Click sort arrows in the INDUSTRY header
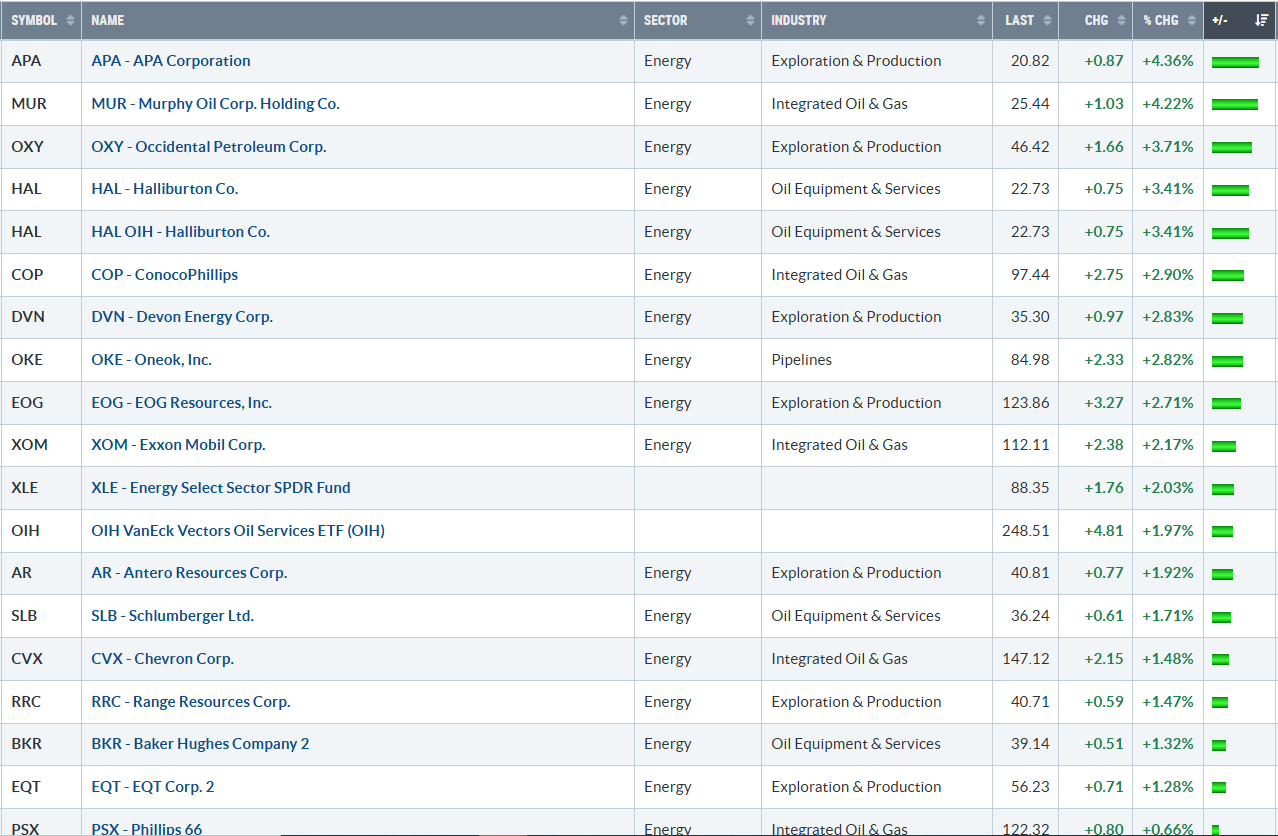This screenshot has height=836, width=1278. 982,20
